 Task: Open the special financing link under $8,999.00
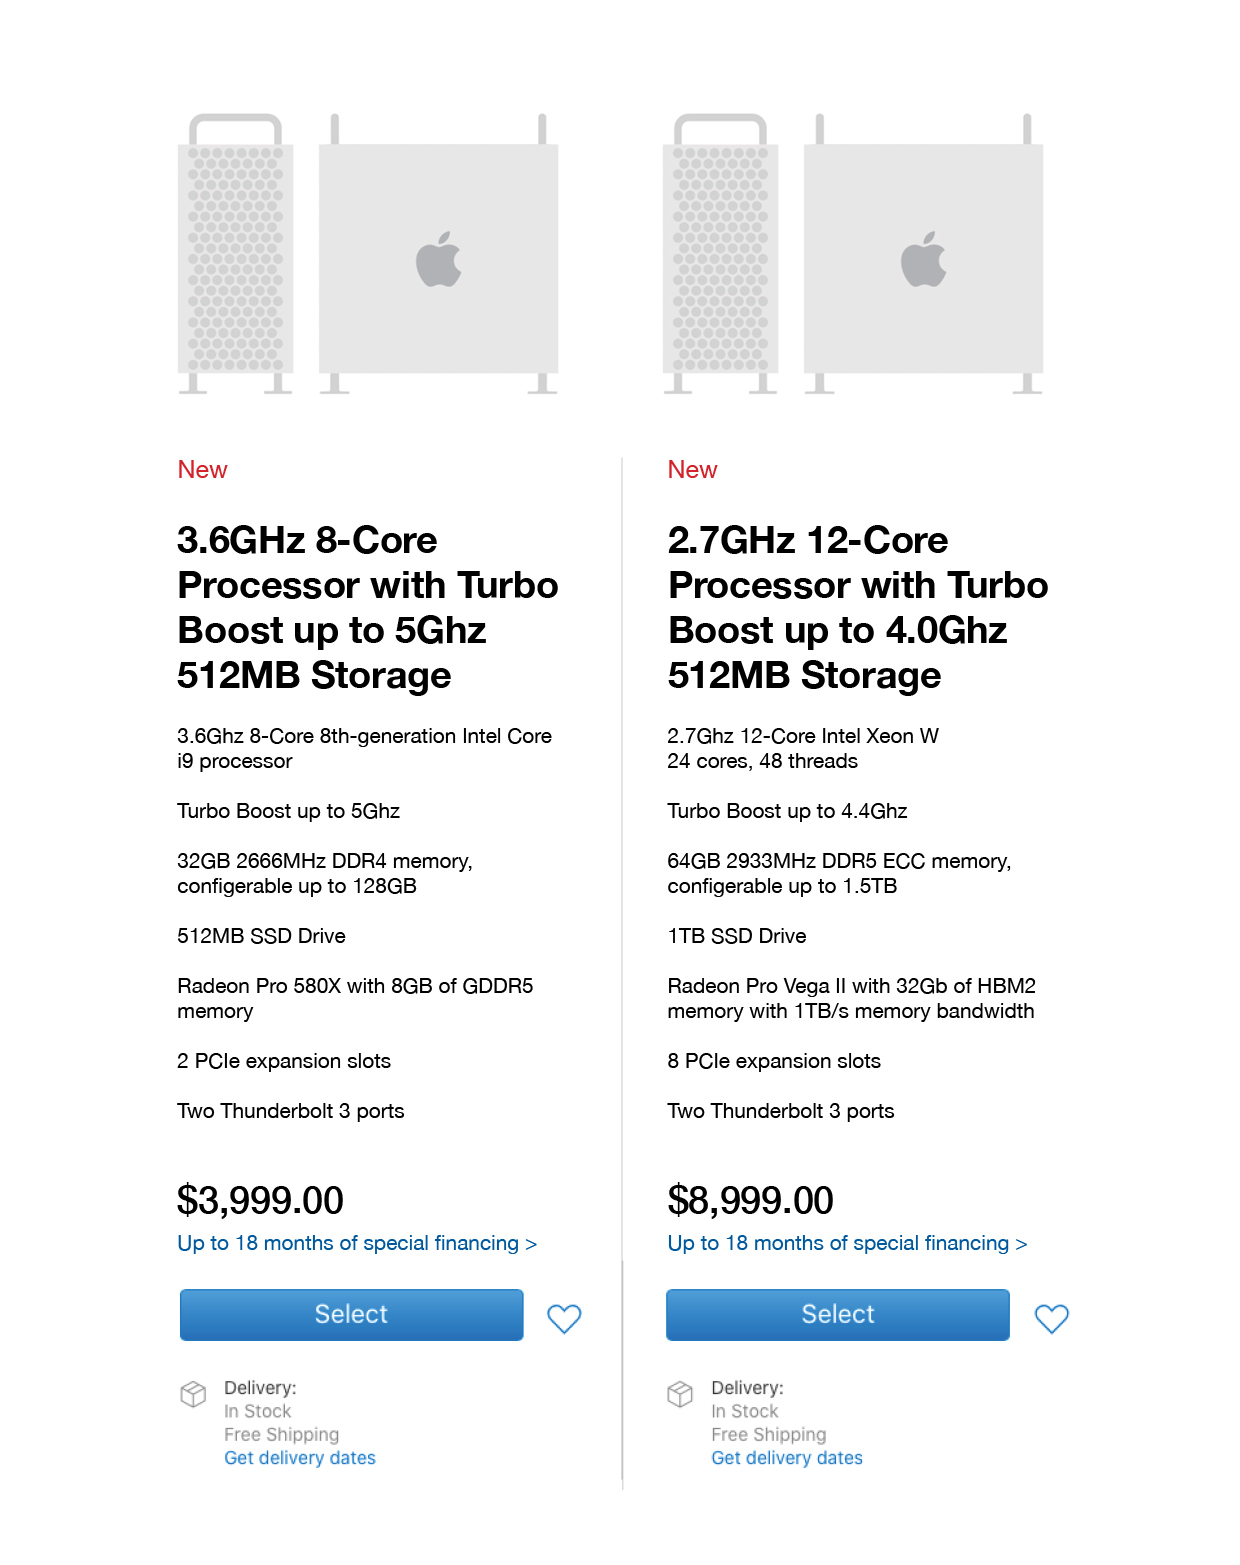click(847, 1243)
